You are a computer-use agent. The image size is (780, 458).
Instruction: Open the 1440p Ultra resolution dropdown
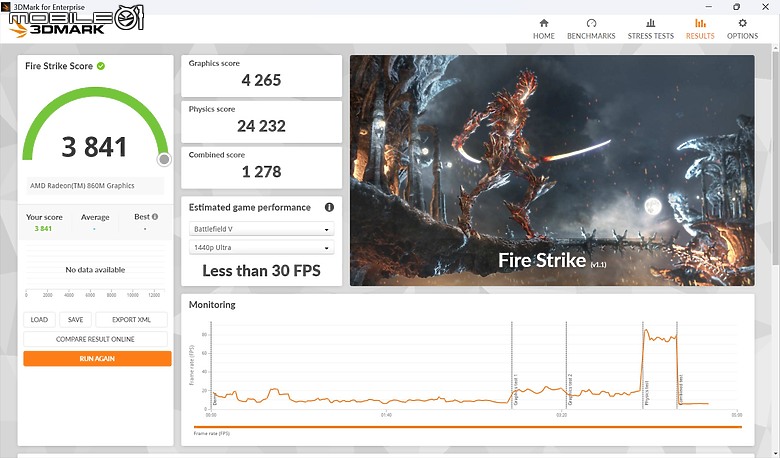pos(261,247)
